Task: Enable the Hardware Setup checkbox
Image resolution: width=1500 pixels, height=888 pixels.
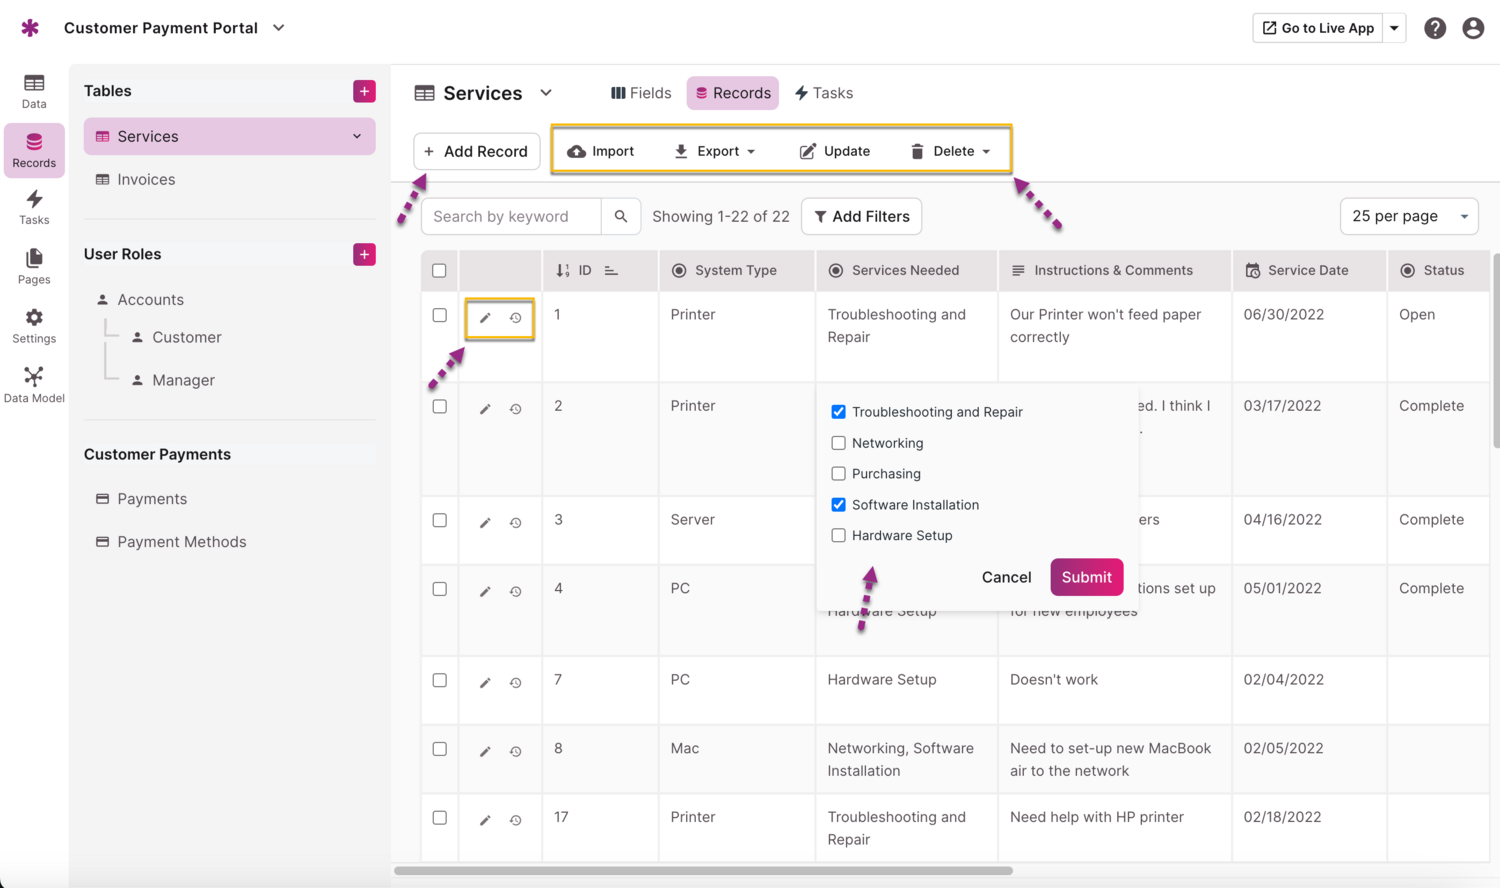Action: 838,535
